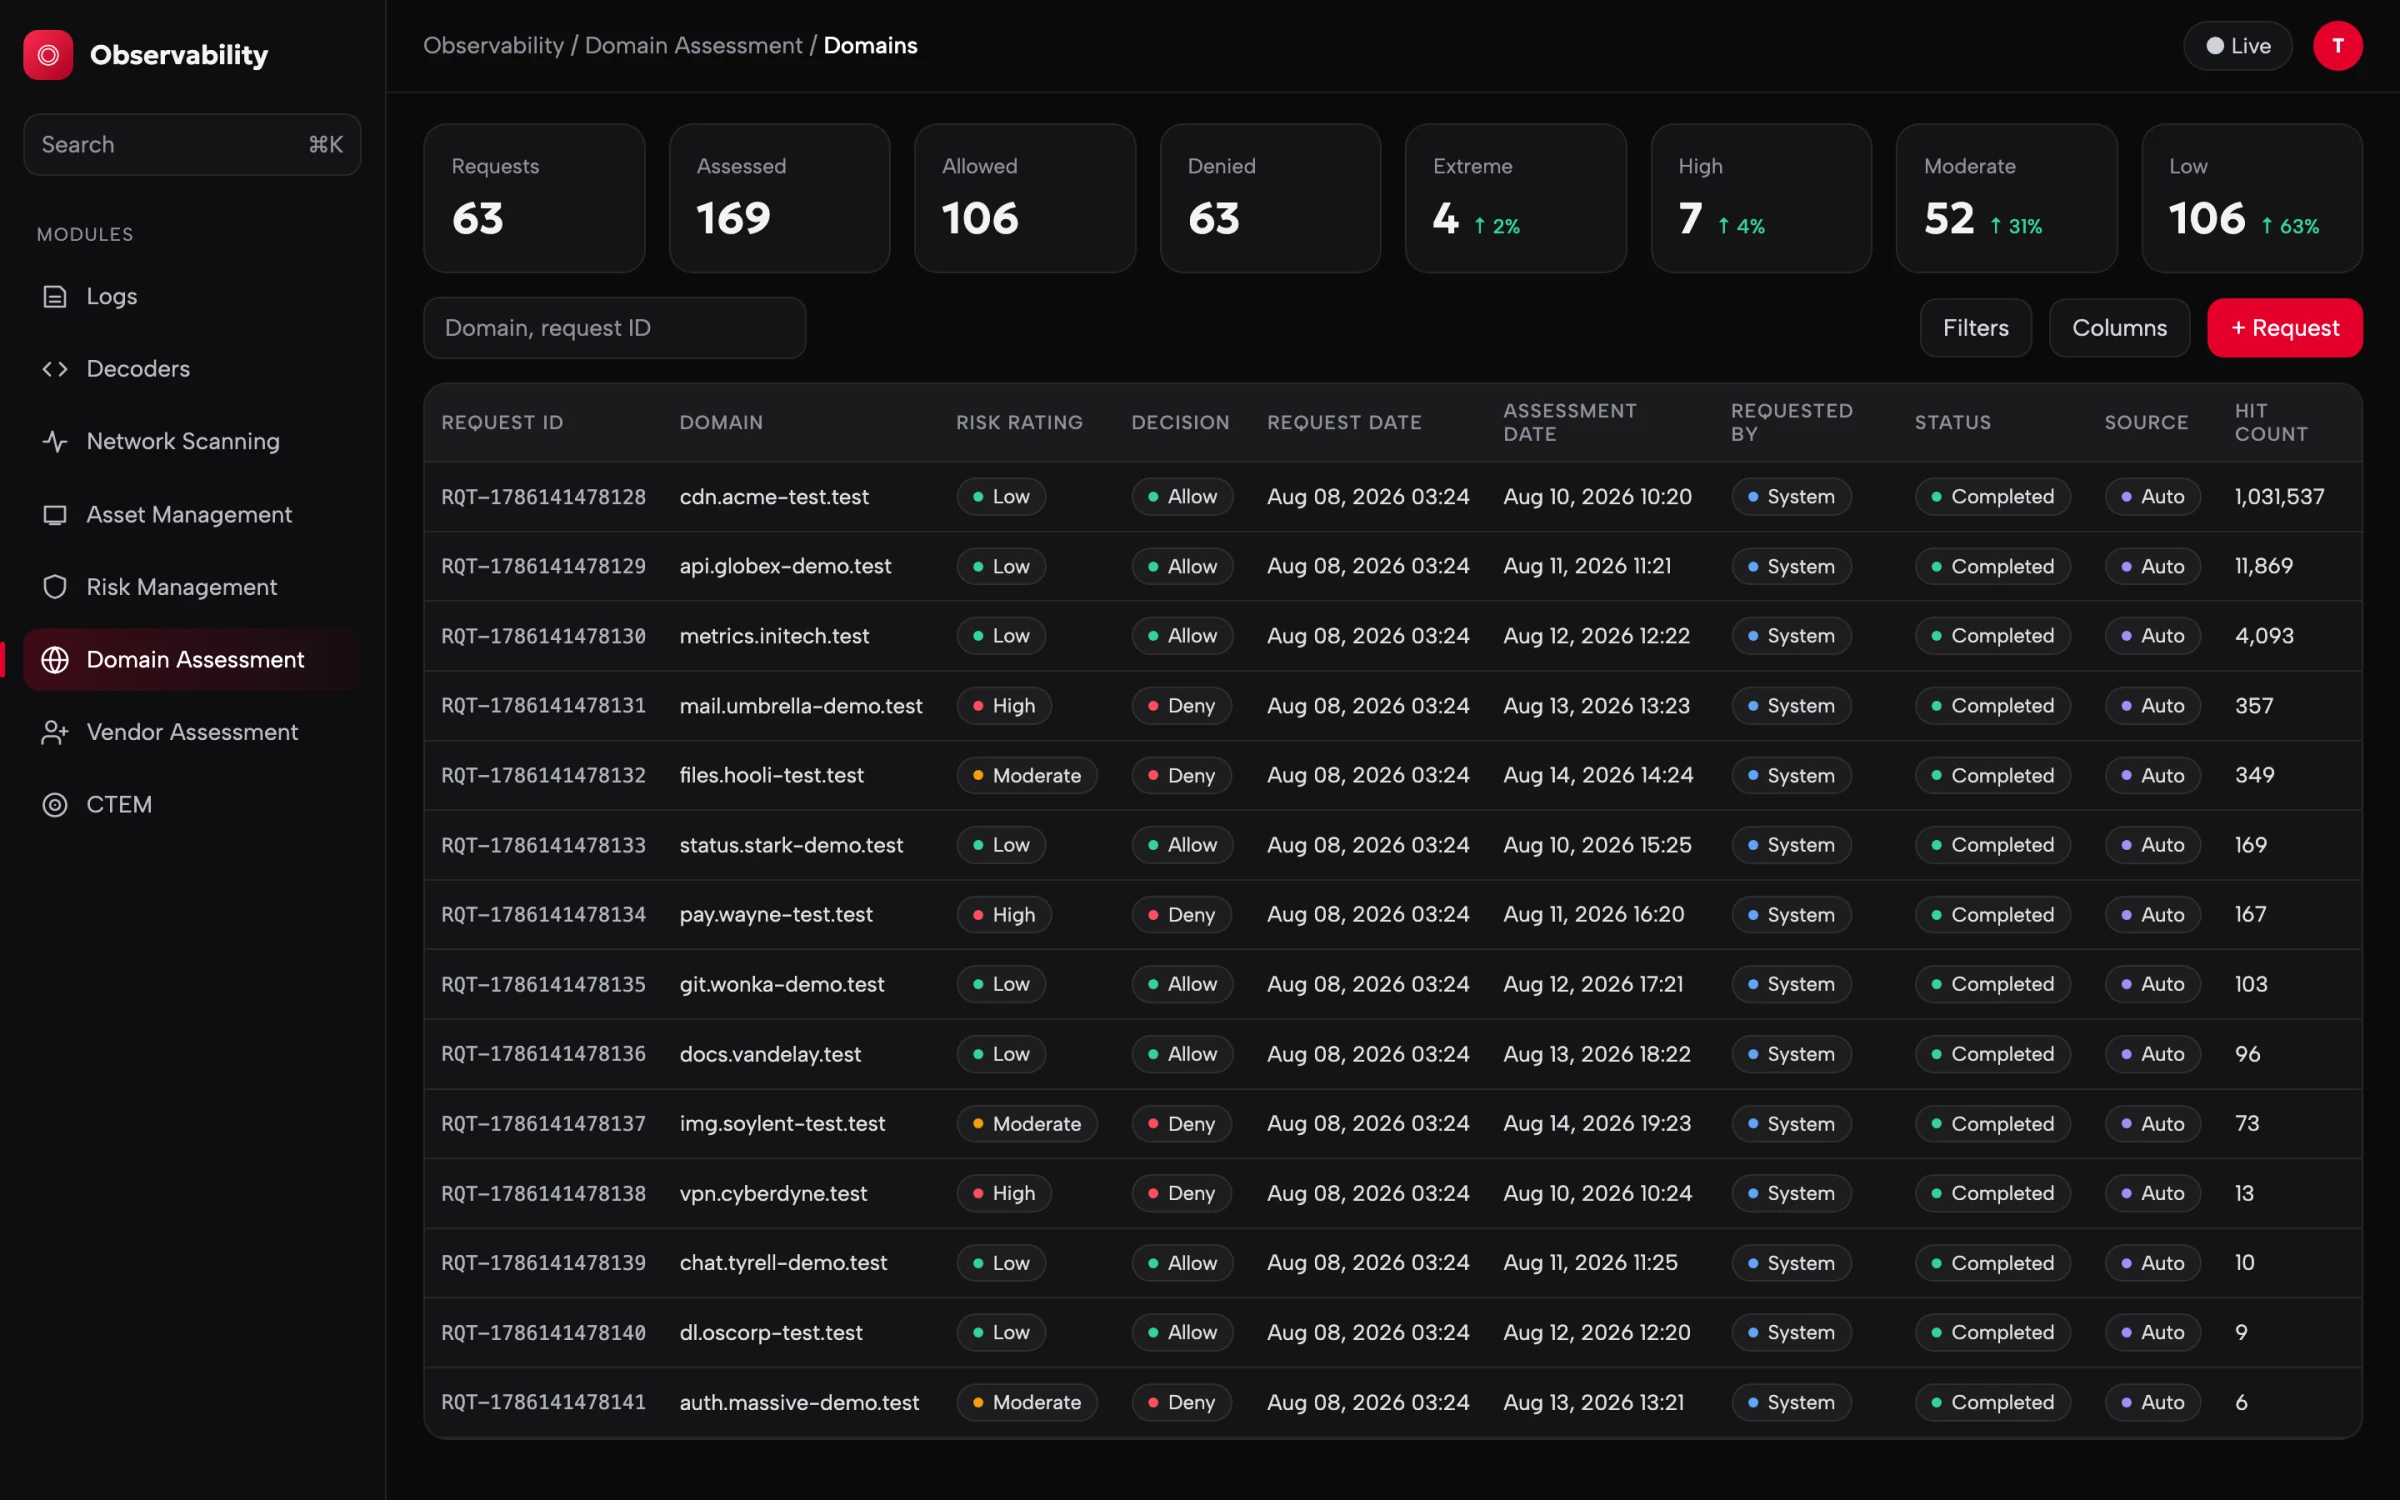
Task: Click the Auto source for dl.oscorp-test.test
Action: pos(2152,1333)
